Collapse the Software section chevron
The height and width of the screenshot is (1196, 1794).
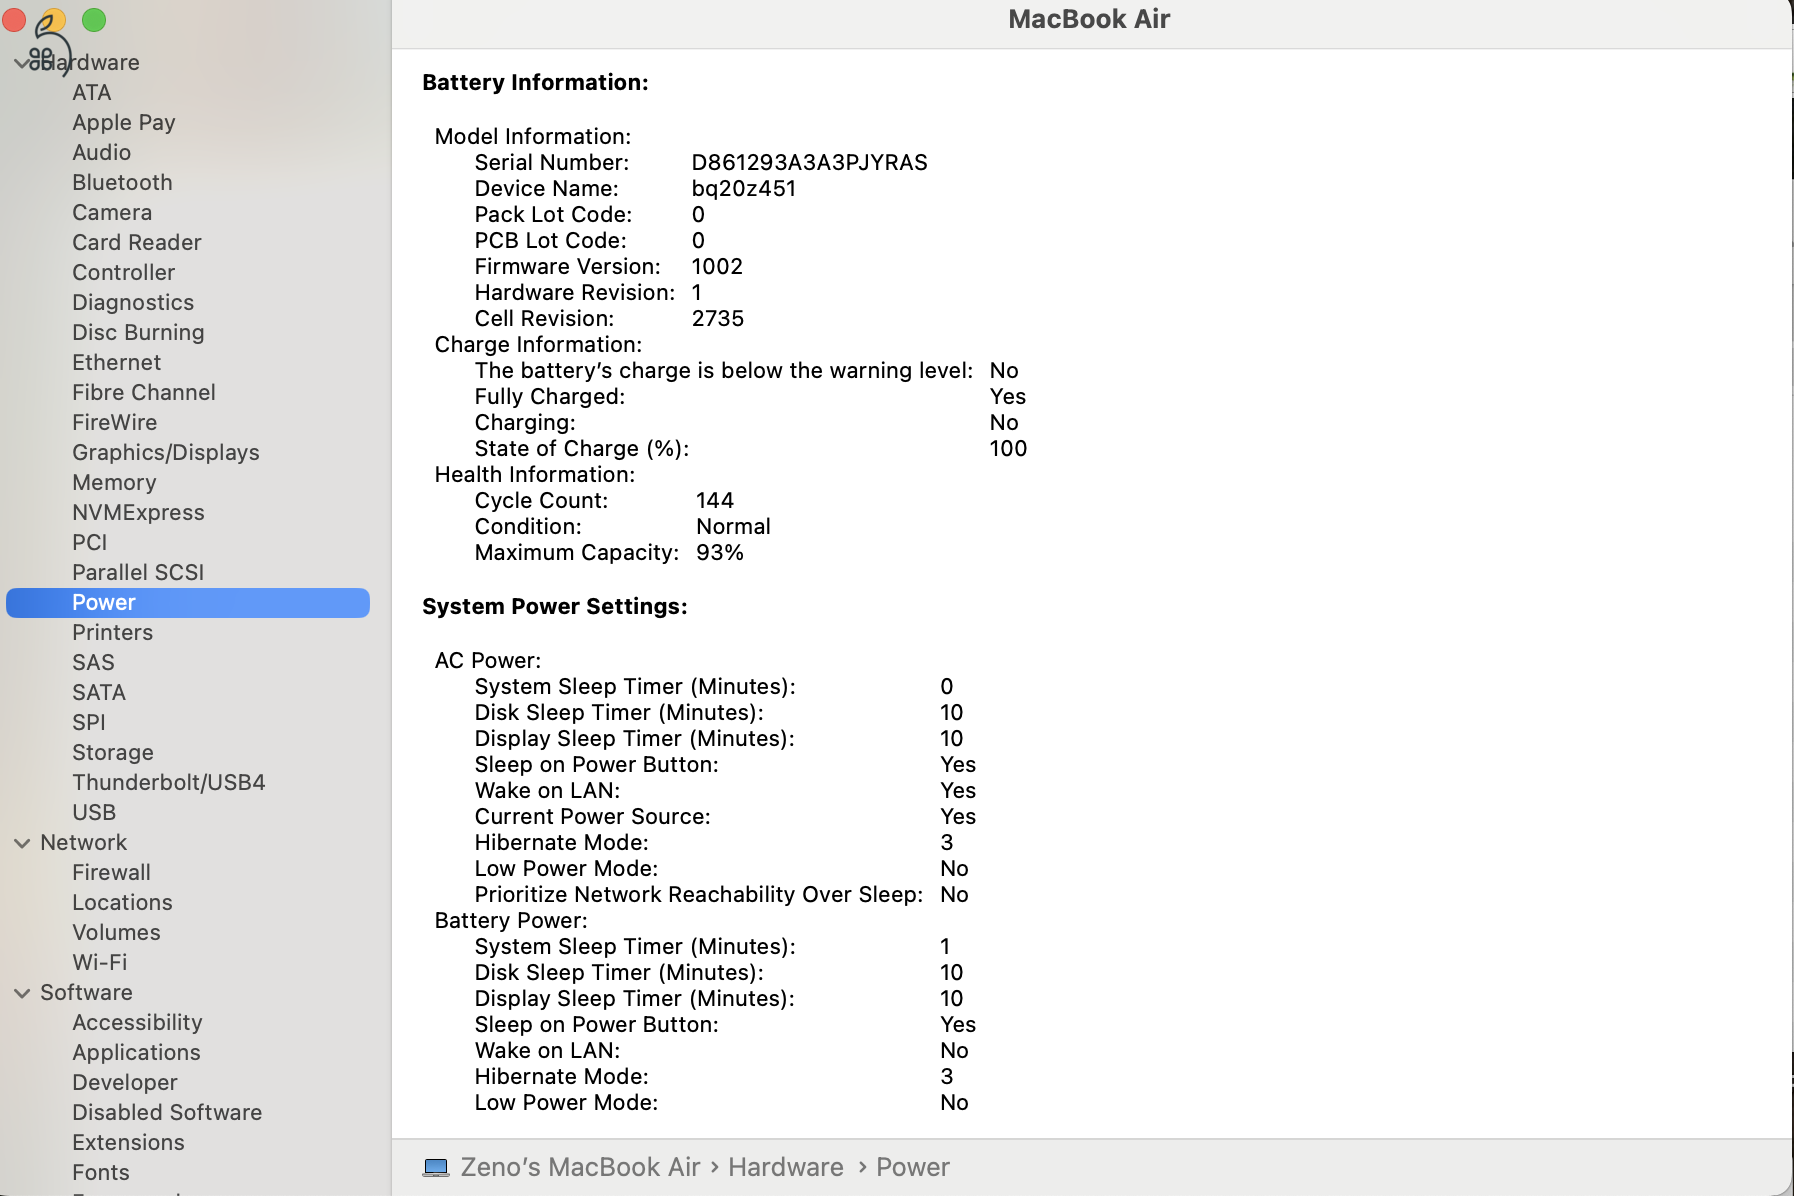coord(22,993)
